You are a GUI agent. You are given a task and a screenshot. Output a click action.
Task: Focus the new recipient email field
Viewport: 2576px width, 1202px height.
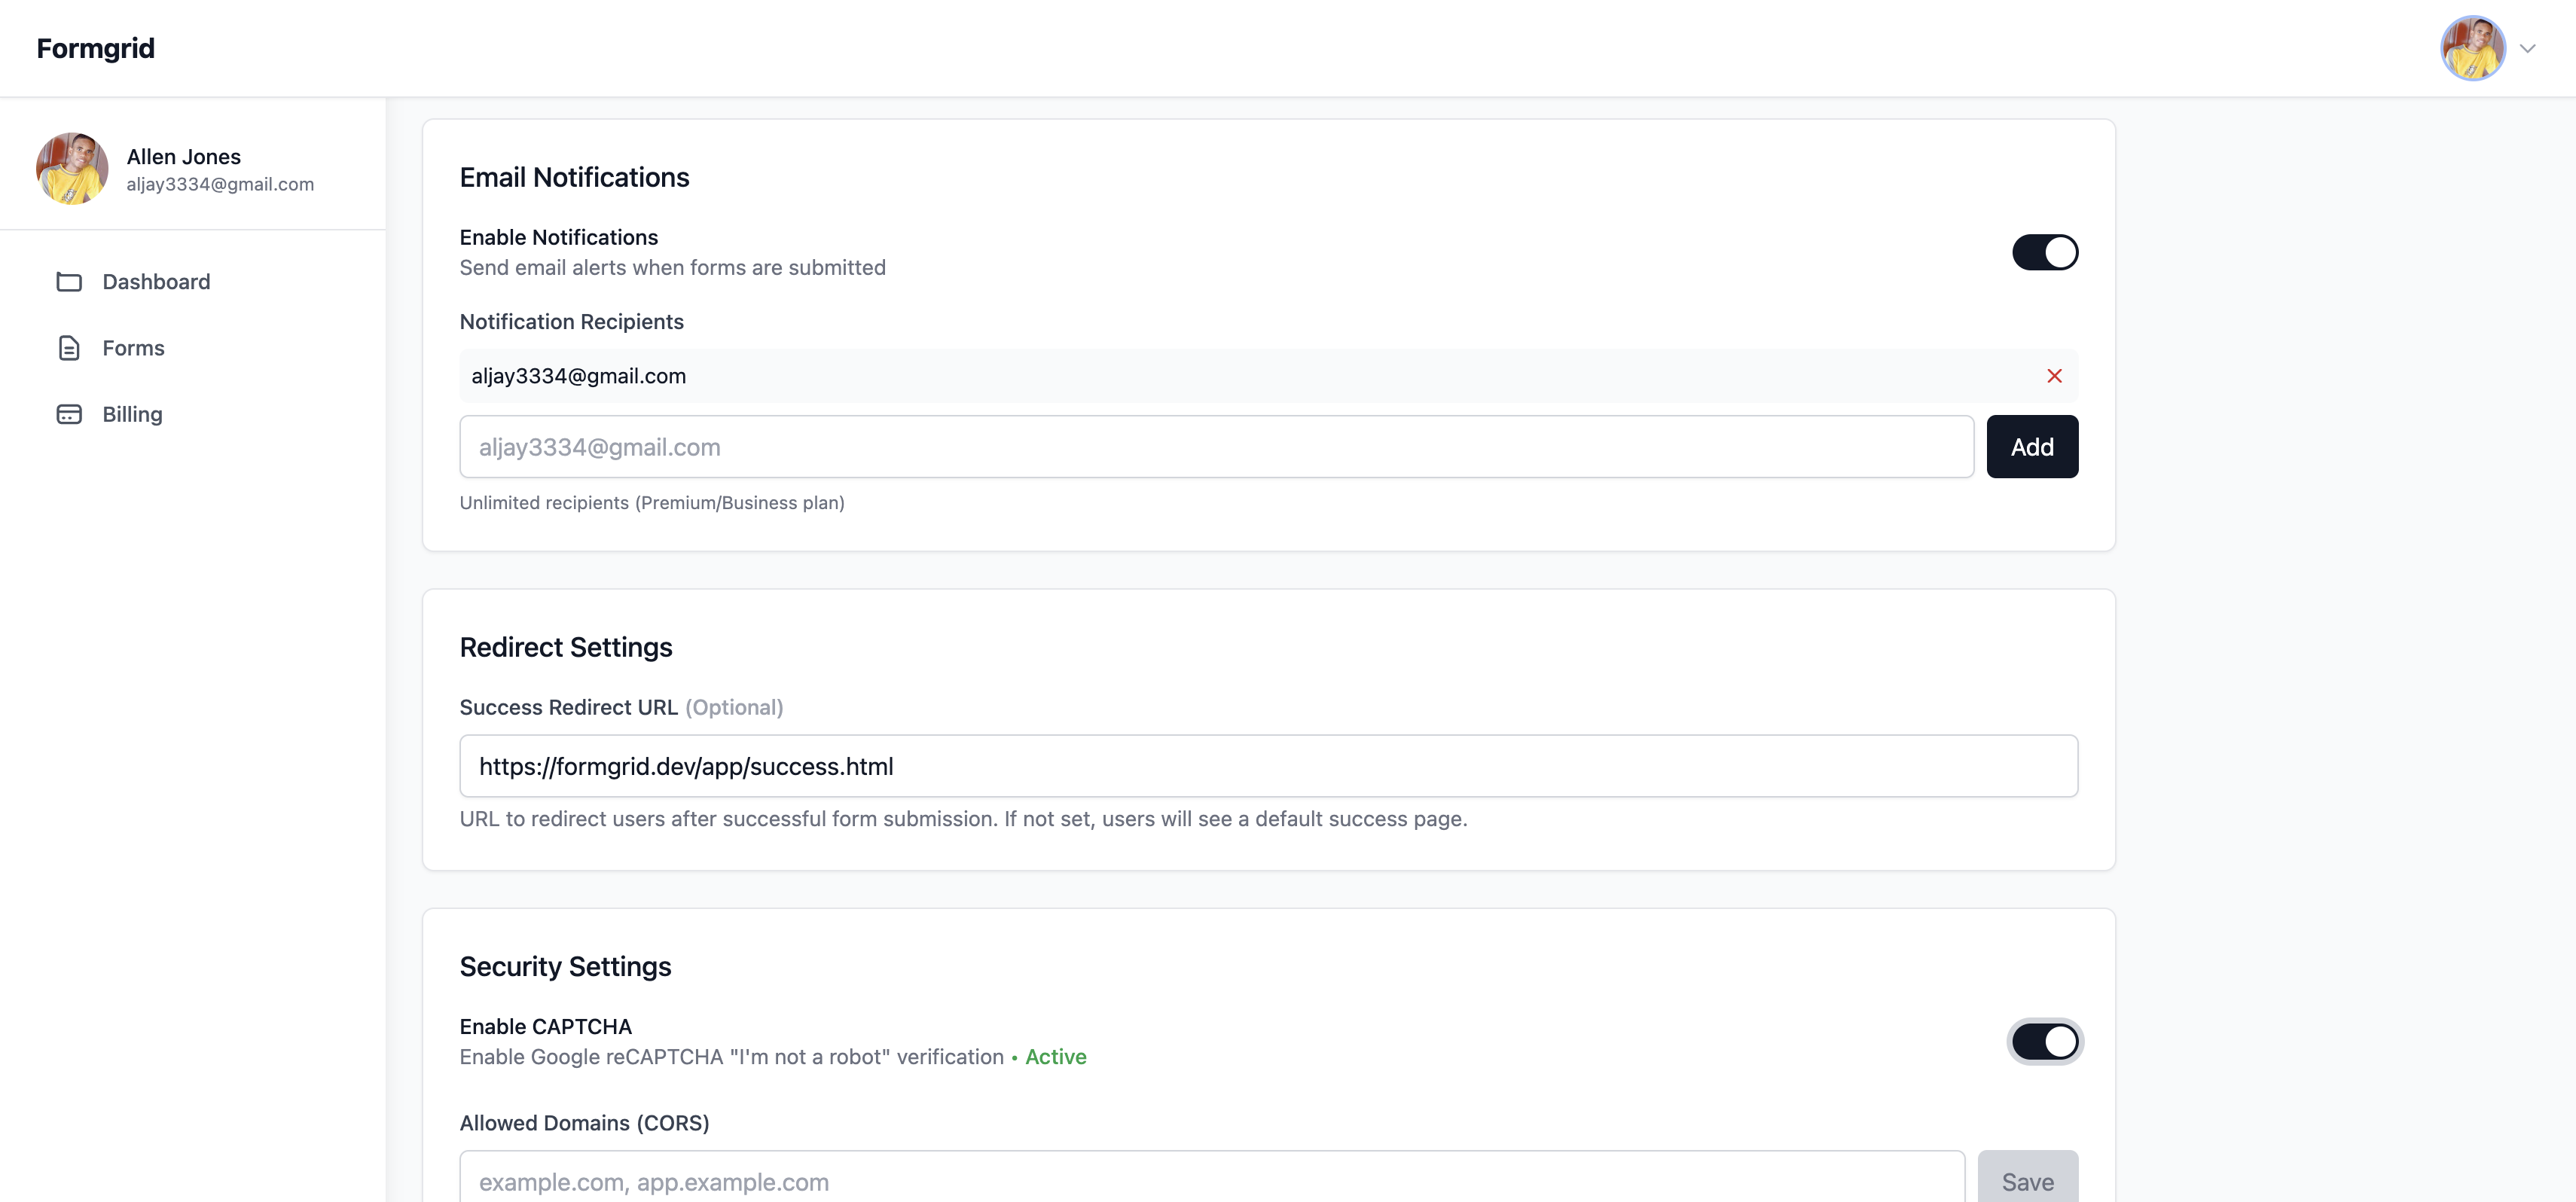point(1216,447)
